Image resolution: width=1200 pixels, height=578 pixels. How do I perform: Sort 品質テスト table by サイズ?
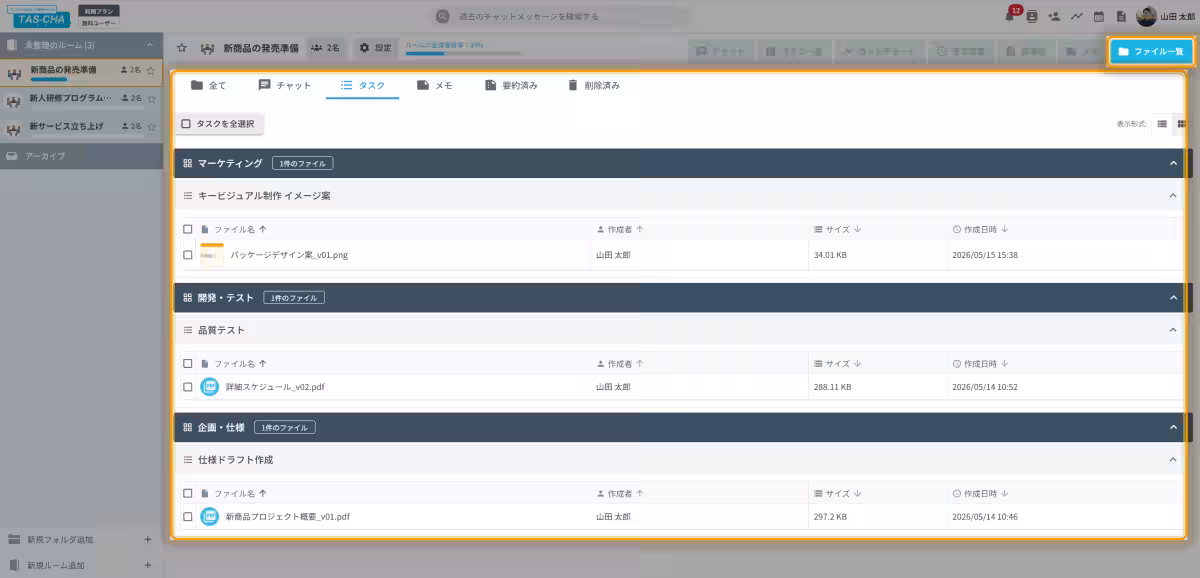click(x=838, y=364)
